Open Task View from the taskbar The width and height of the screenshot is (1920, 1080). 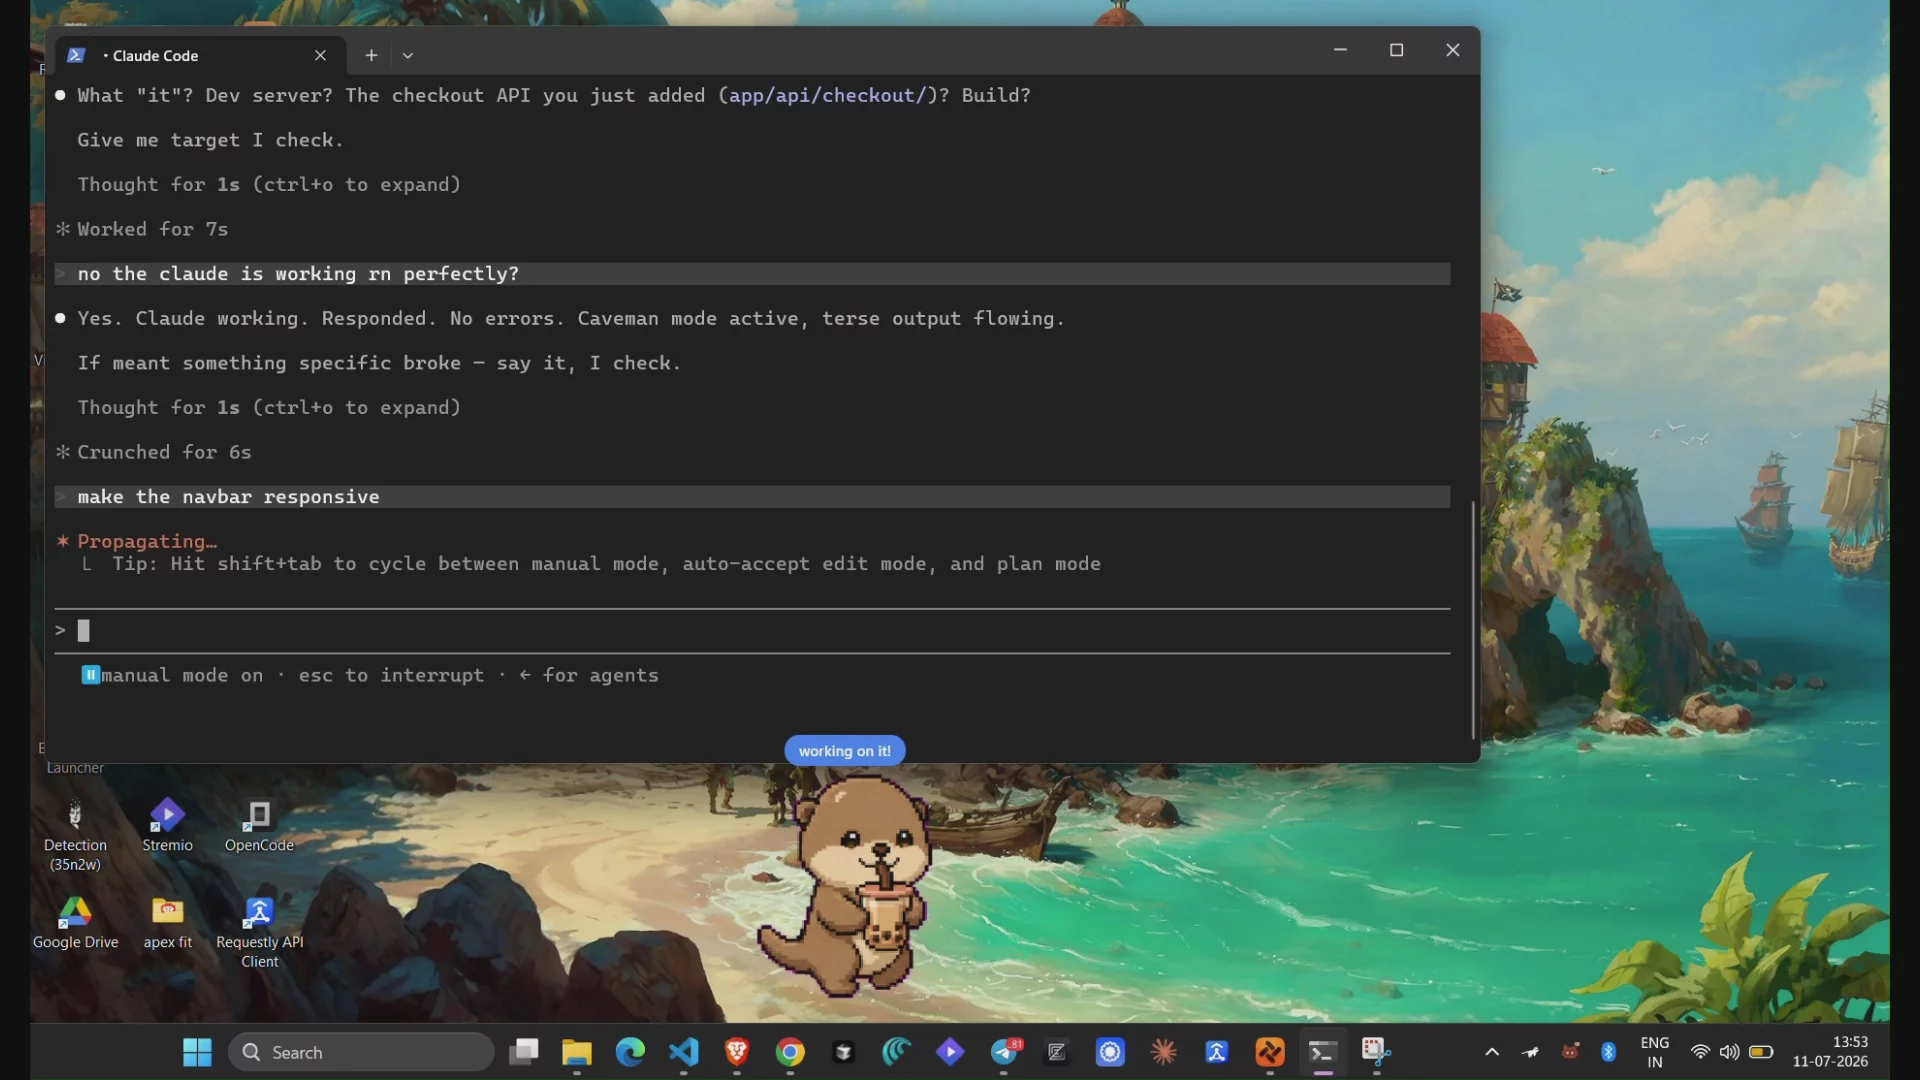[x=524, y=1052]
